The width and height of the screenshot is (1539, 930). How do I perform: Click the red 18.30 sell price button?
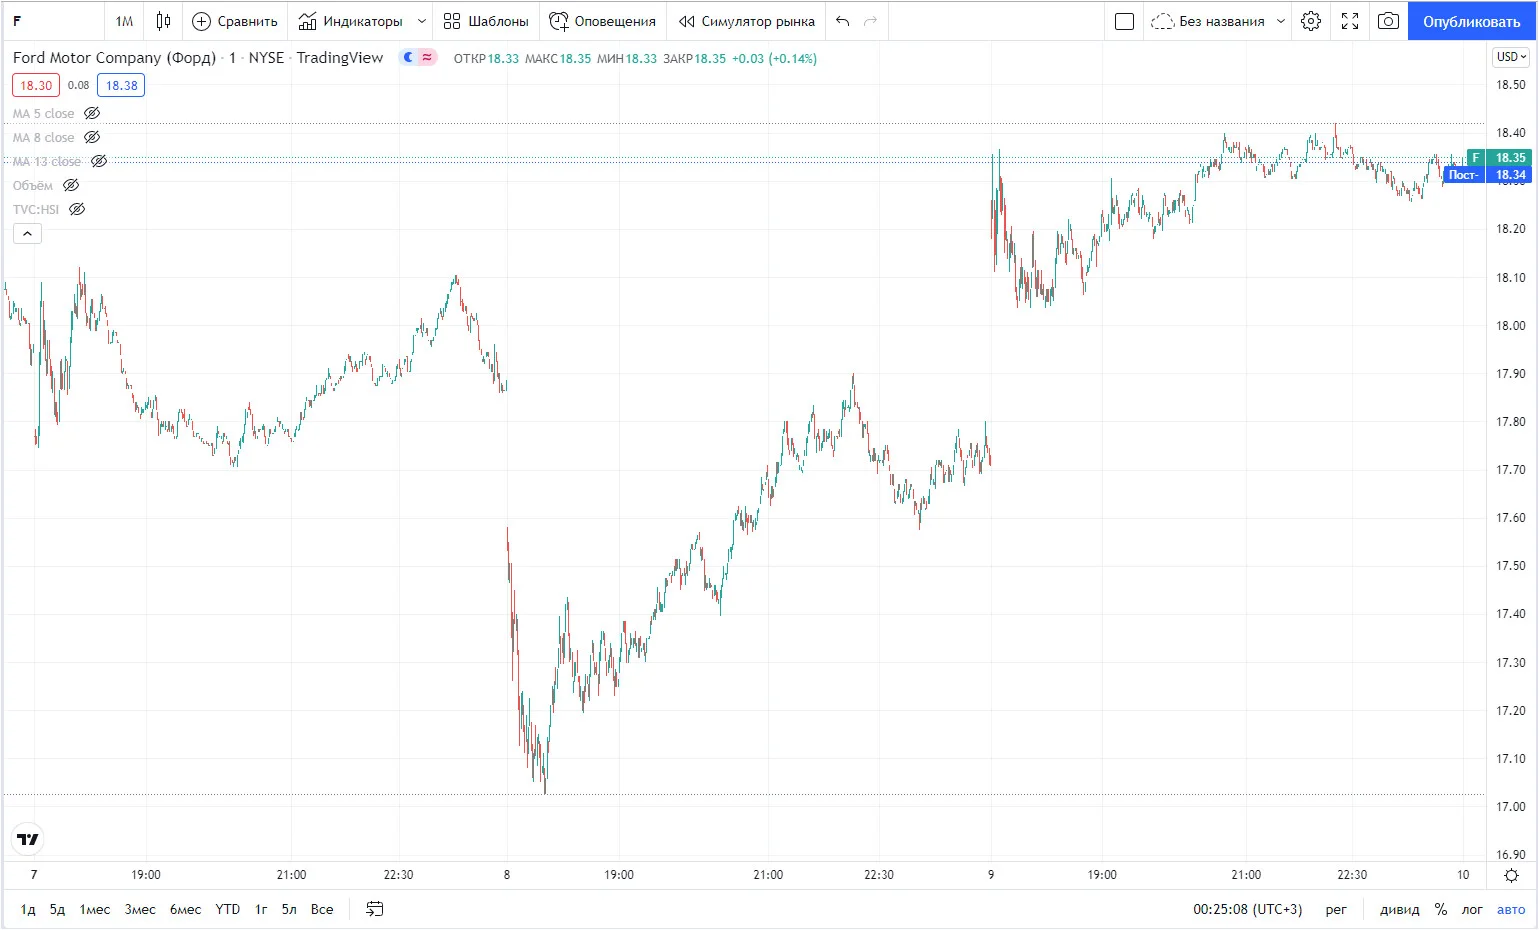36,85
